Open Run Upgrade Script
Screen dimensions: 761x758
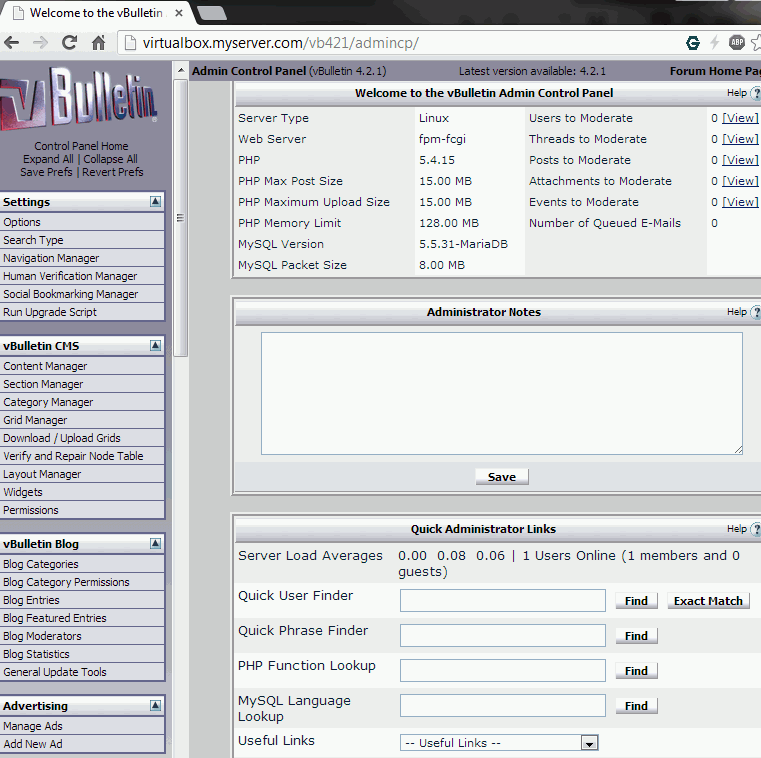pos(82,312)
